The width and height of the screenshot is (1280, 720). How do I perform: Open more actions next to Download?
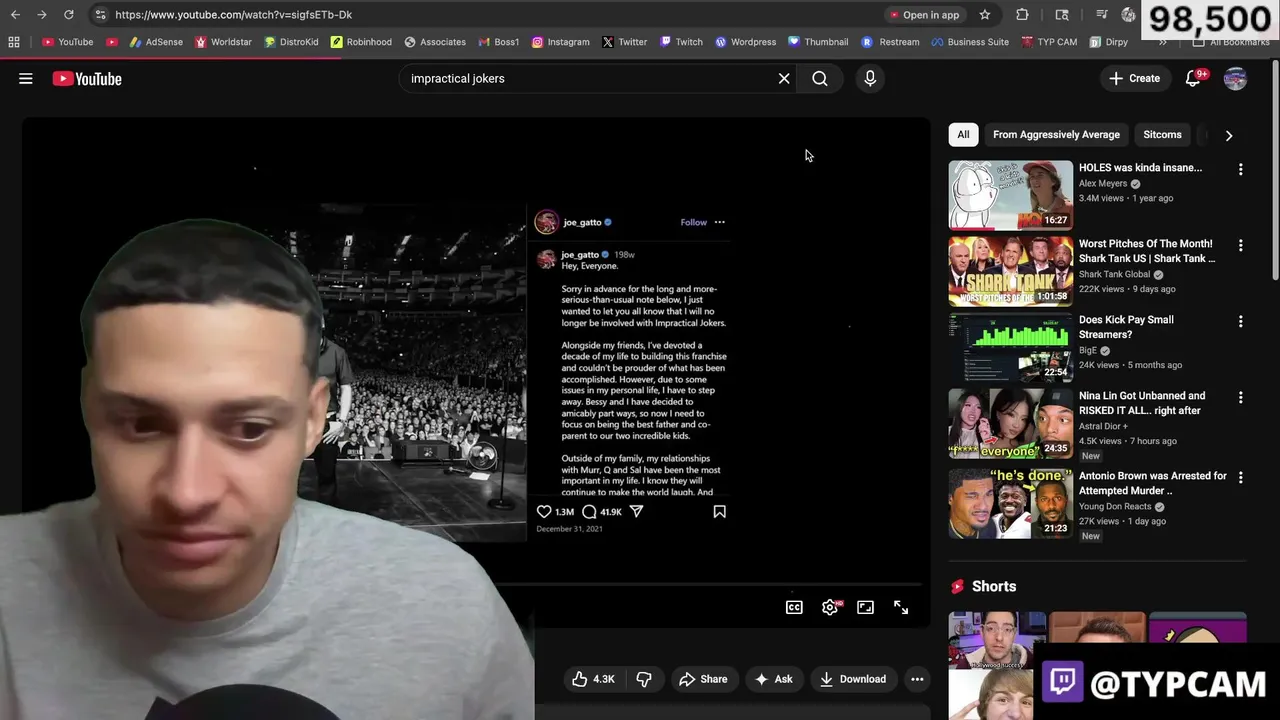click(917, 679)
